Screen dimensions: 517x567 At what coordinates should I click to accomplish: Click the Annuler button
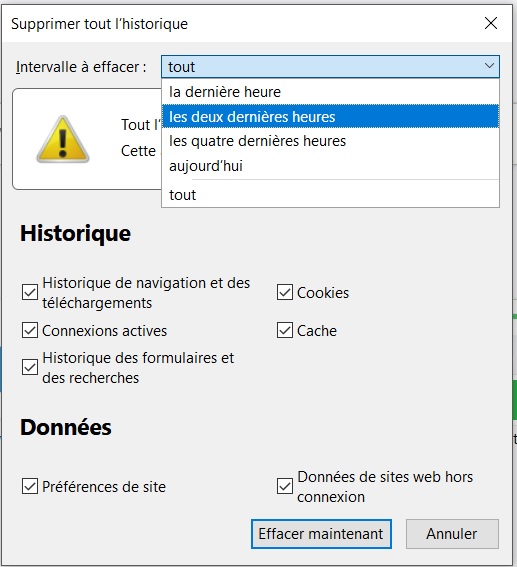[x=452, y=534]
